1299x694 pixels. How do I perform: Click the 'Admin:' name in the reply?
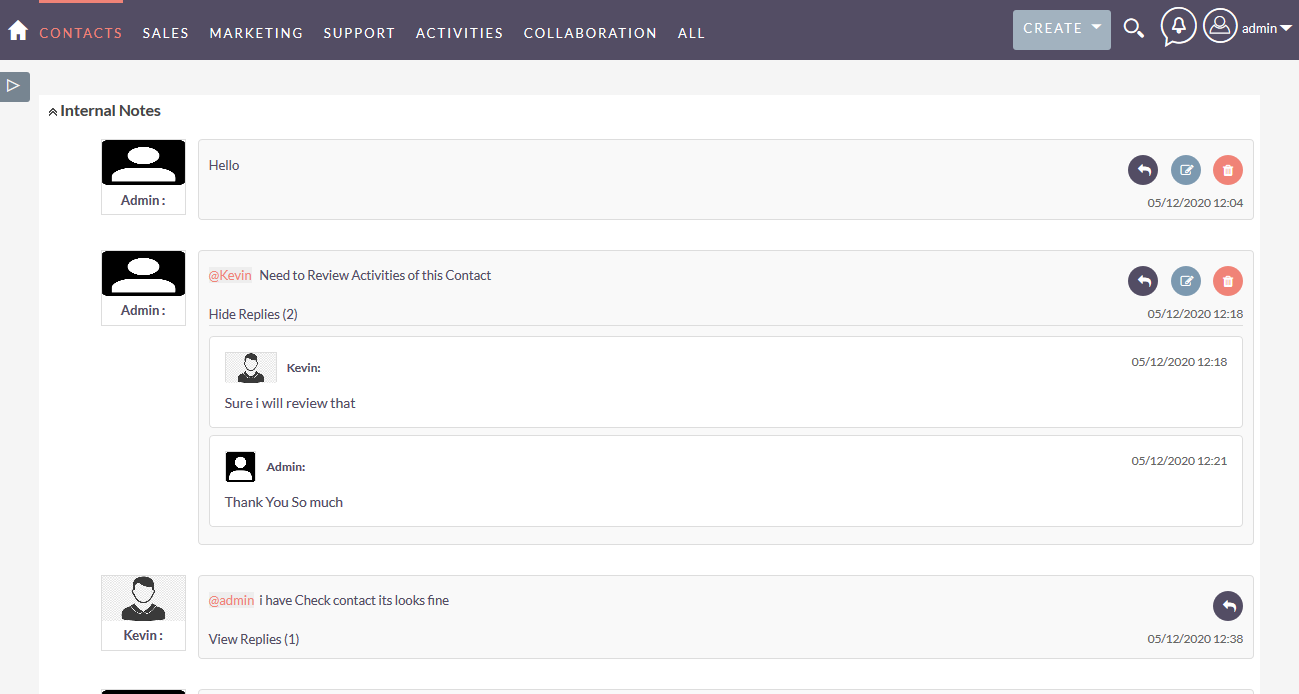[286, 467]
